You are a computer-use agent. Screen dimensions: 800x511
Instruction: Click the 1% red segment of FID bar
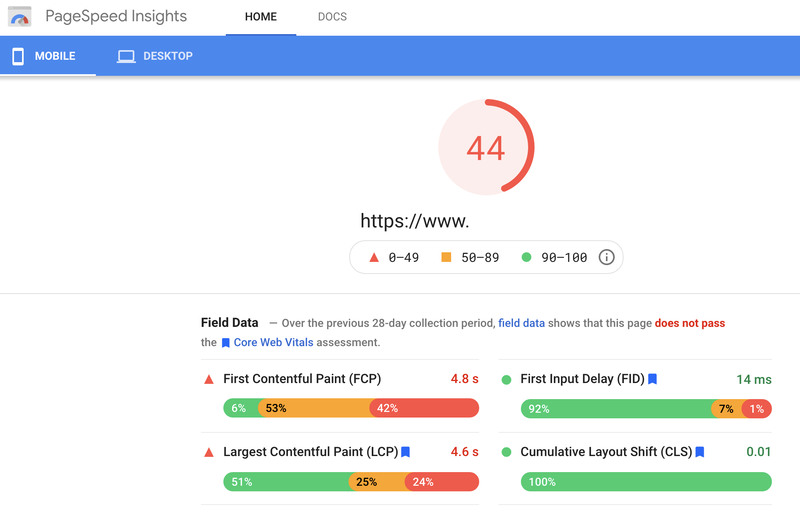757,408
